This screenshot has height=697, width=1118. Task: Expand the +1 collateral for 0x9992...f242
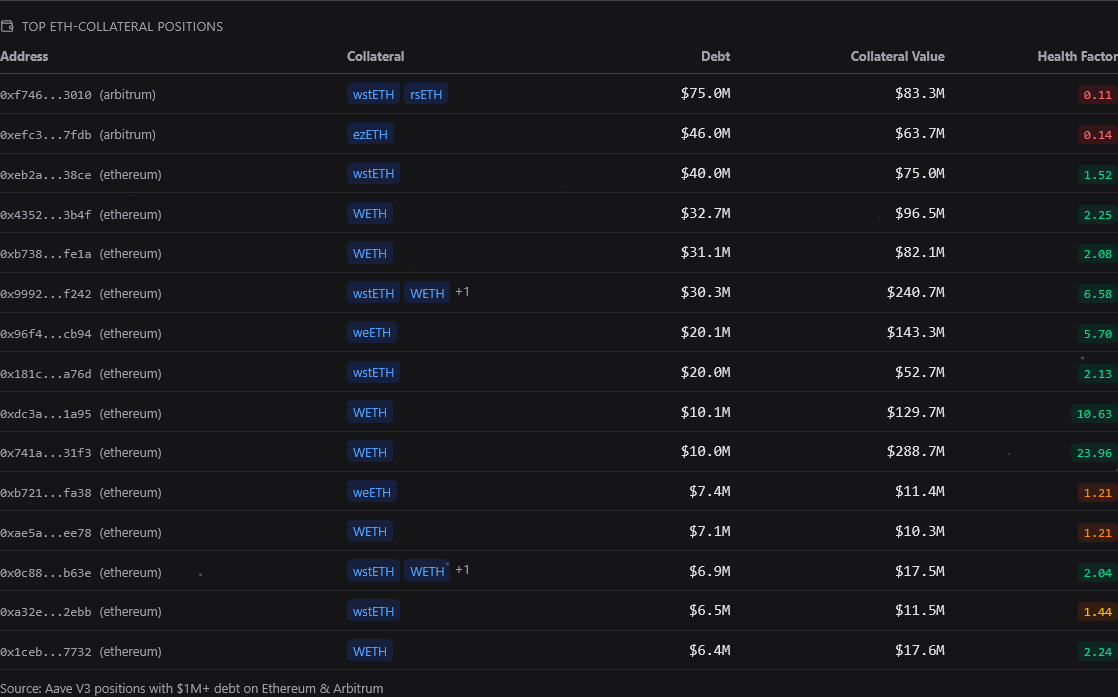[x=462, y=292]
